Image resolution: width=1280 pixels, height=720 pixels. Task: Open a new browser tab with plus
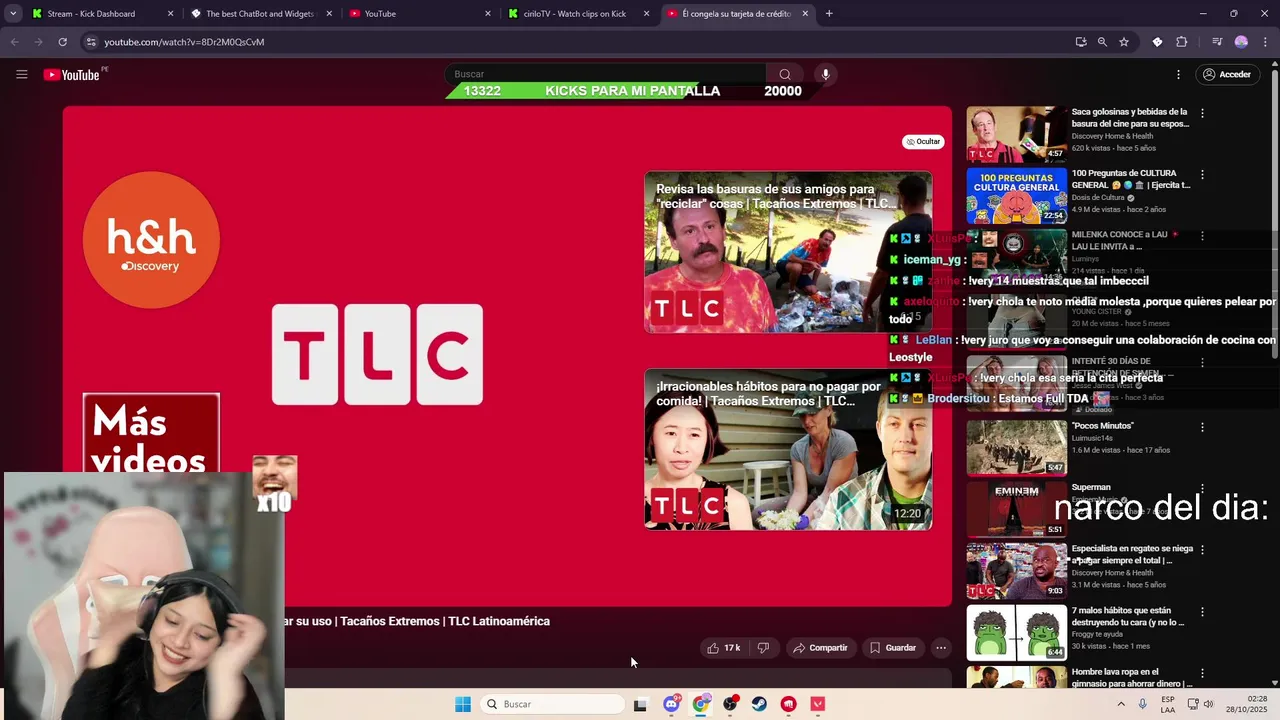click(829, 14)
